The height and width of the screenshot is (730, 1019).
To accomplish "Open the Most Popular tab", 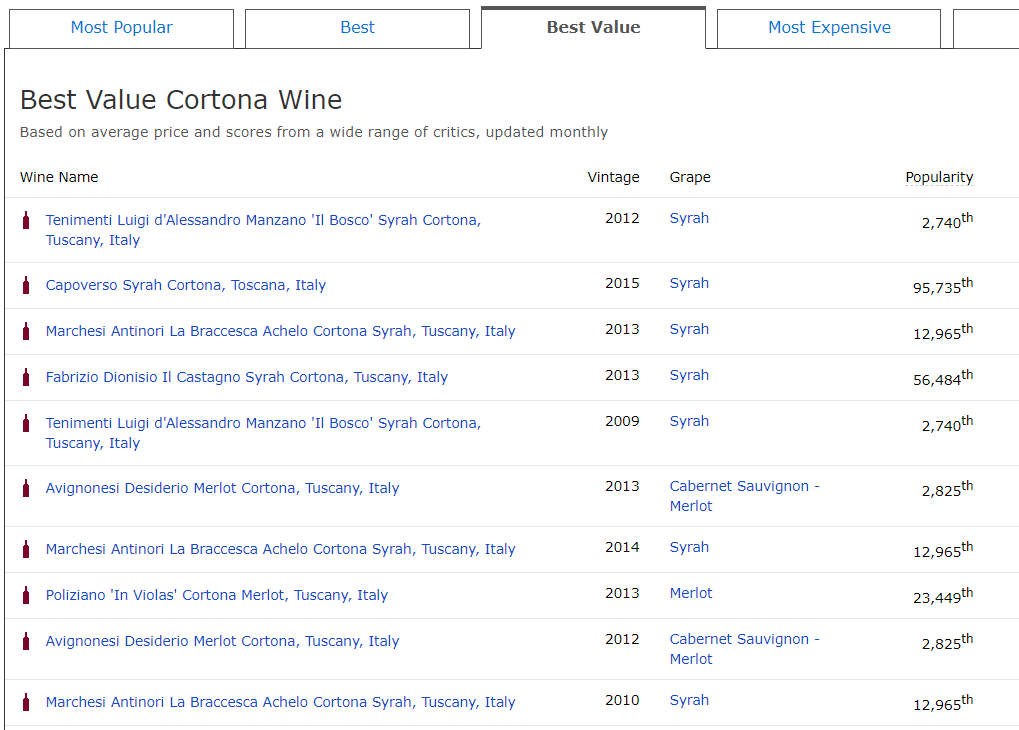I will pos(122,28).
